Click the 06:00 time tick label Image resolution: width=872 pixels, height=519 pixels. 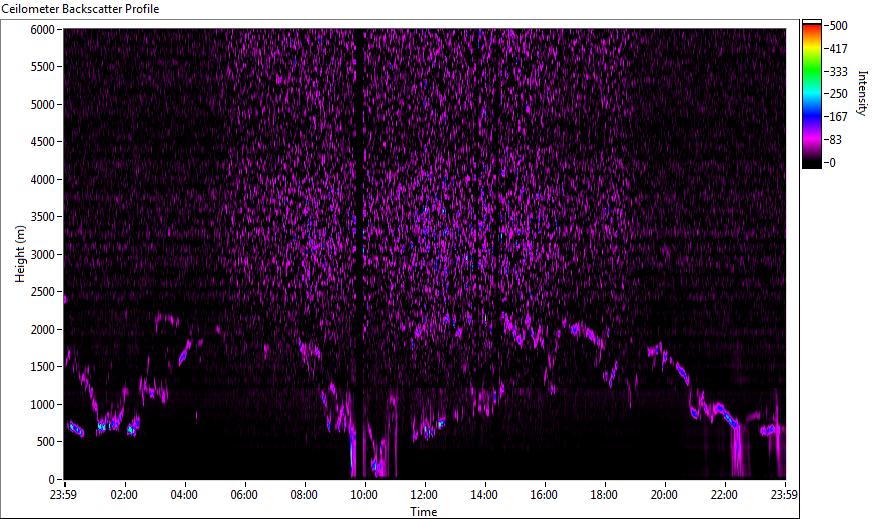pos(244,495)
